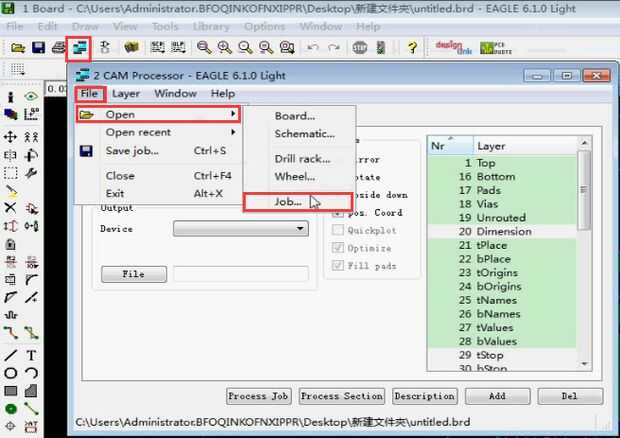Image resolution: width=620 pixels, height=438 pixels.
Task: Open the Use library book icon
Action: pyautogui.click(x=131, y=47)
